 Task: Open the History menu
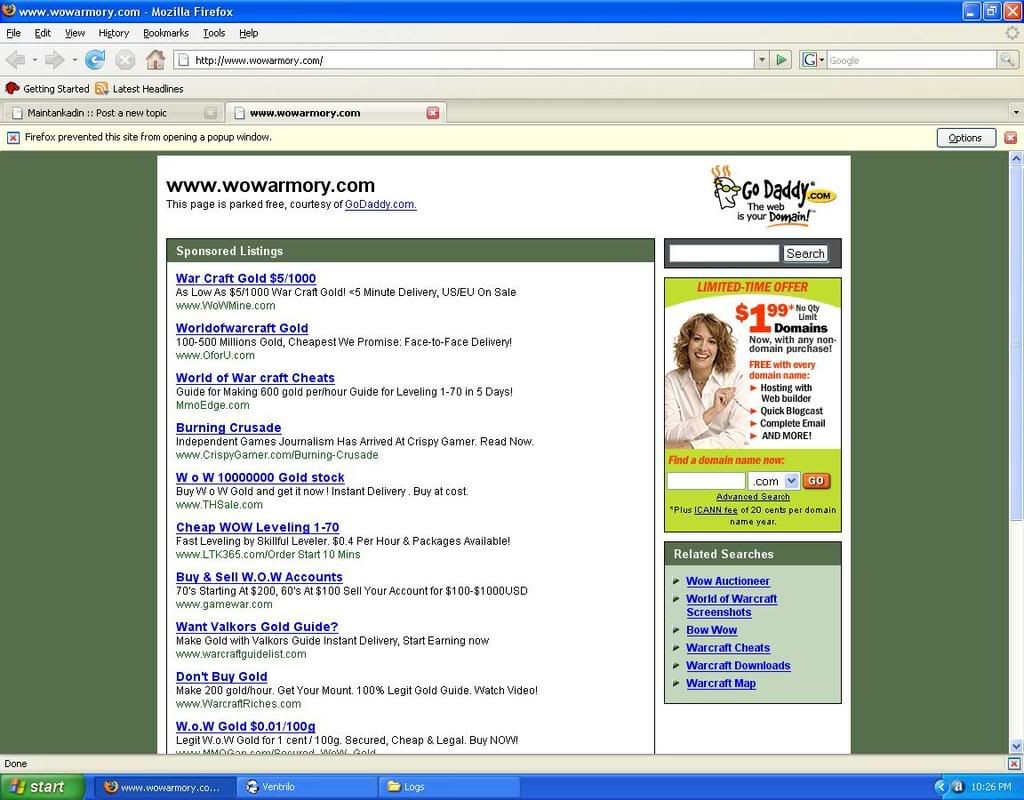pos(114,33)
